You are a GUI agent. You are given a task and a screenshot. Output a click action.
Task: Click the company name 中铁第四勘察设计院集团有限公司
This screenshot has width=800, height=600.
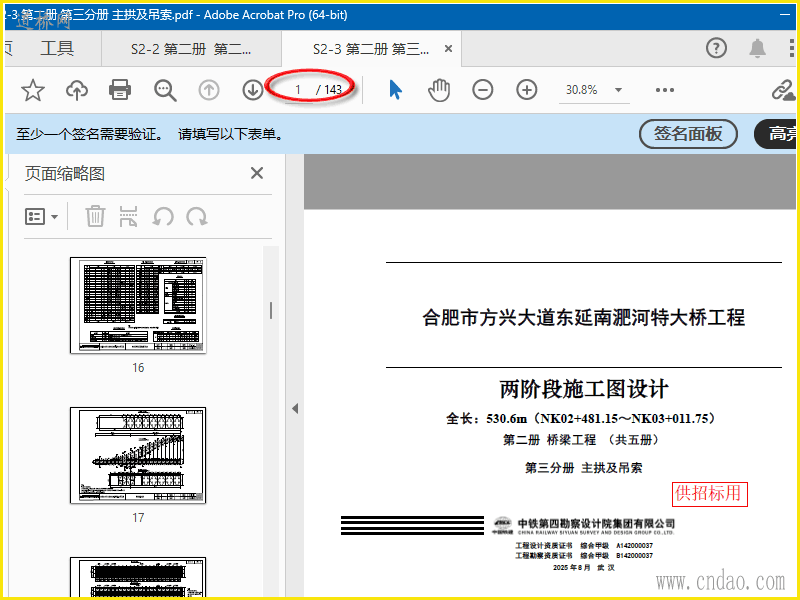coord(596,523)
